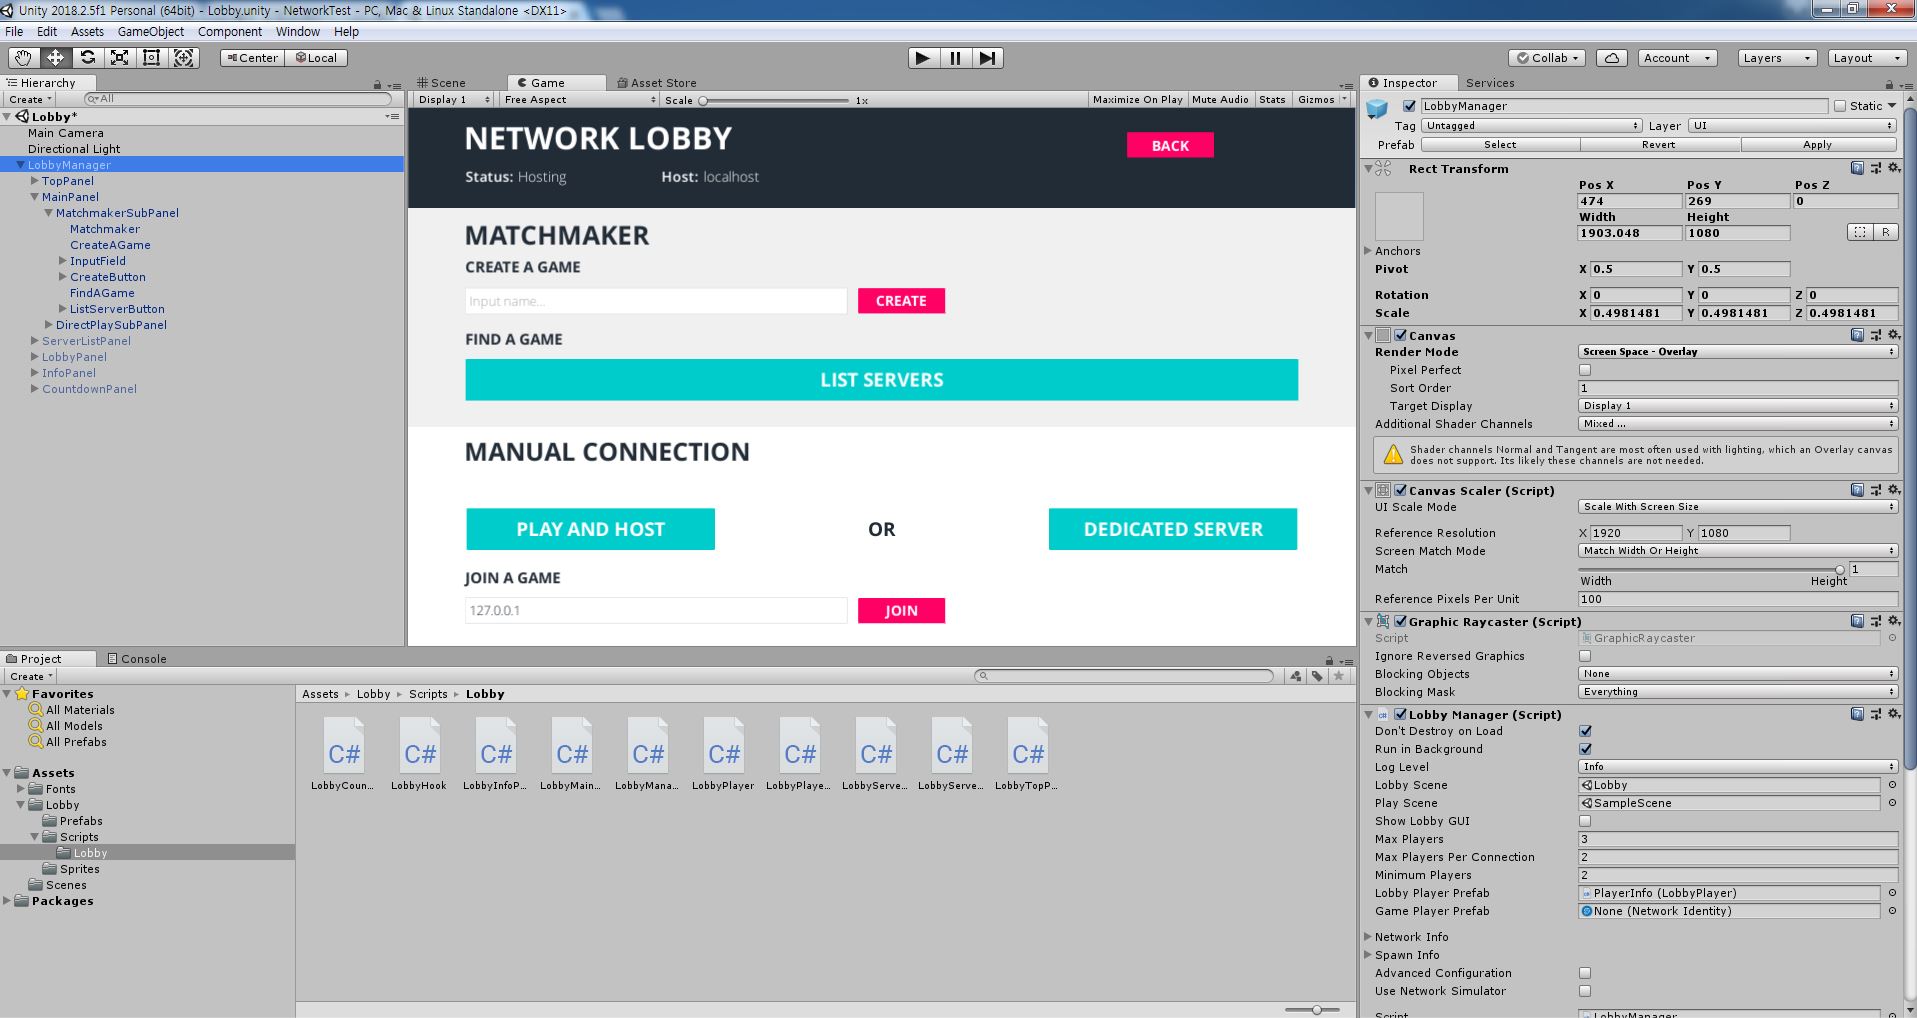Enable Pixel Perfect checkbox
1917x1018 pixels.
[1585, 370]
